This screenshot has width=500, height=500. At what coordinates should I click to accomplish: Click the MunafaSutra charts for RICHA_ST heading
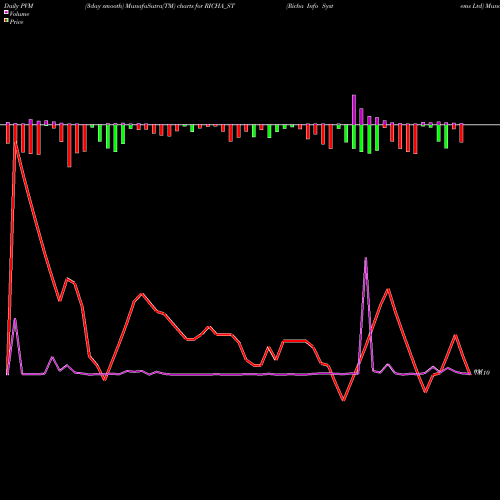tap(160, 6)
